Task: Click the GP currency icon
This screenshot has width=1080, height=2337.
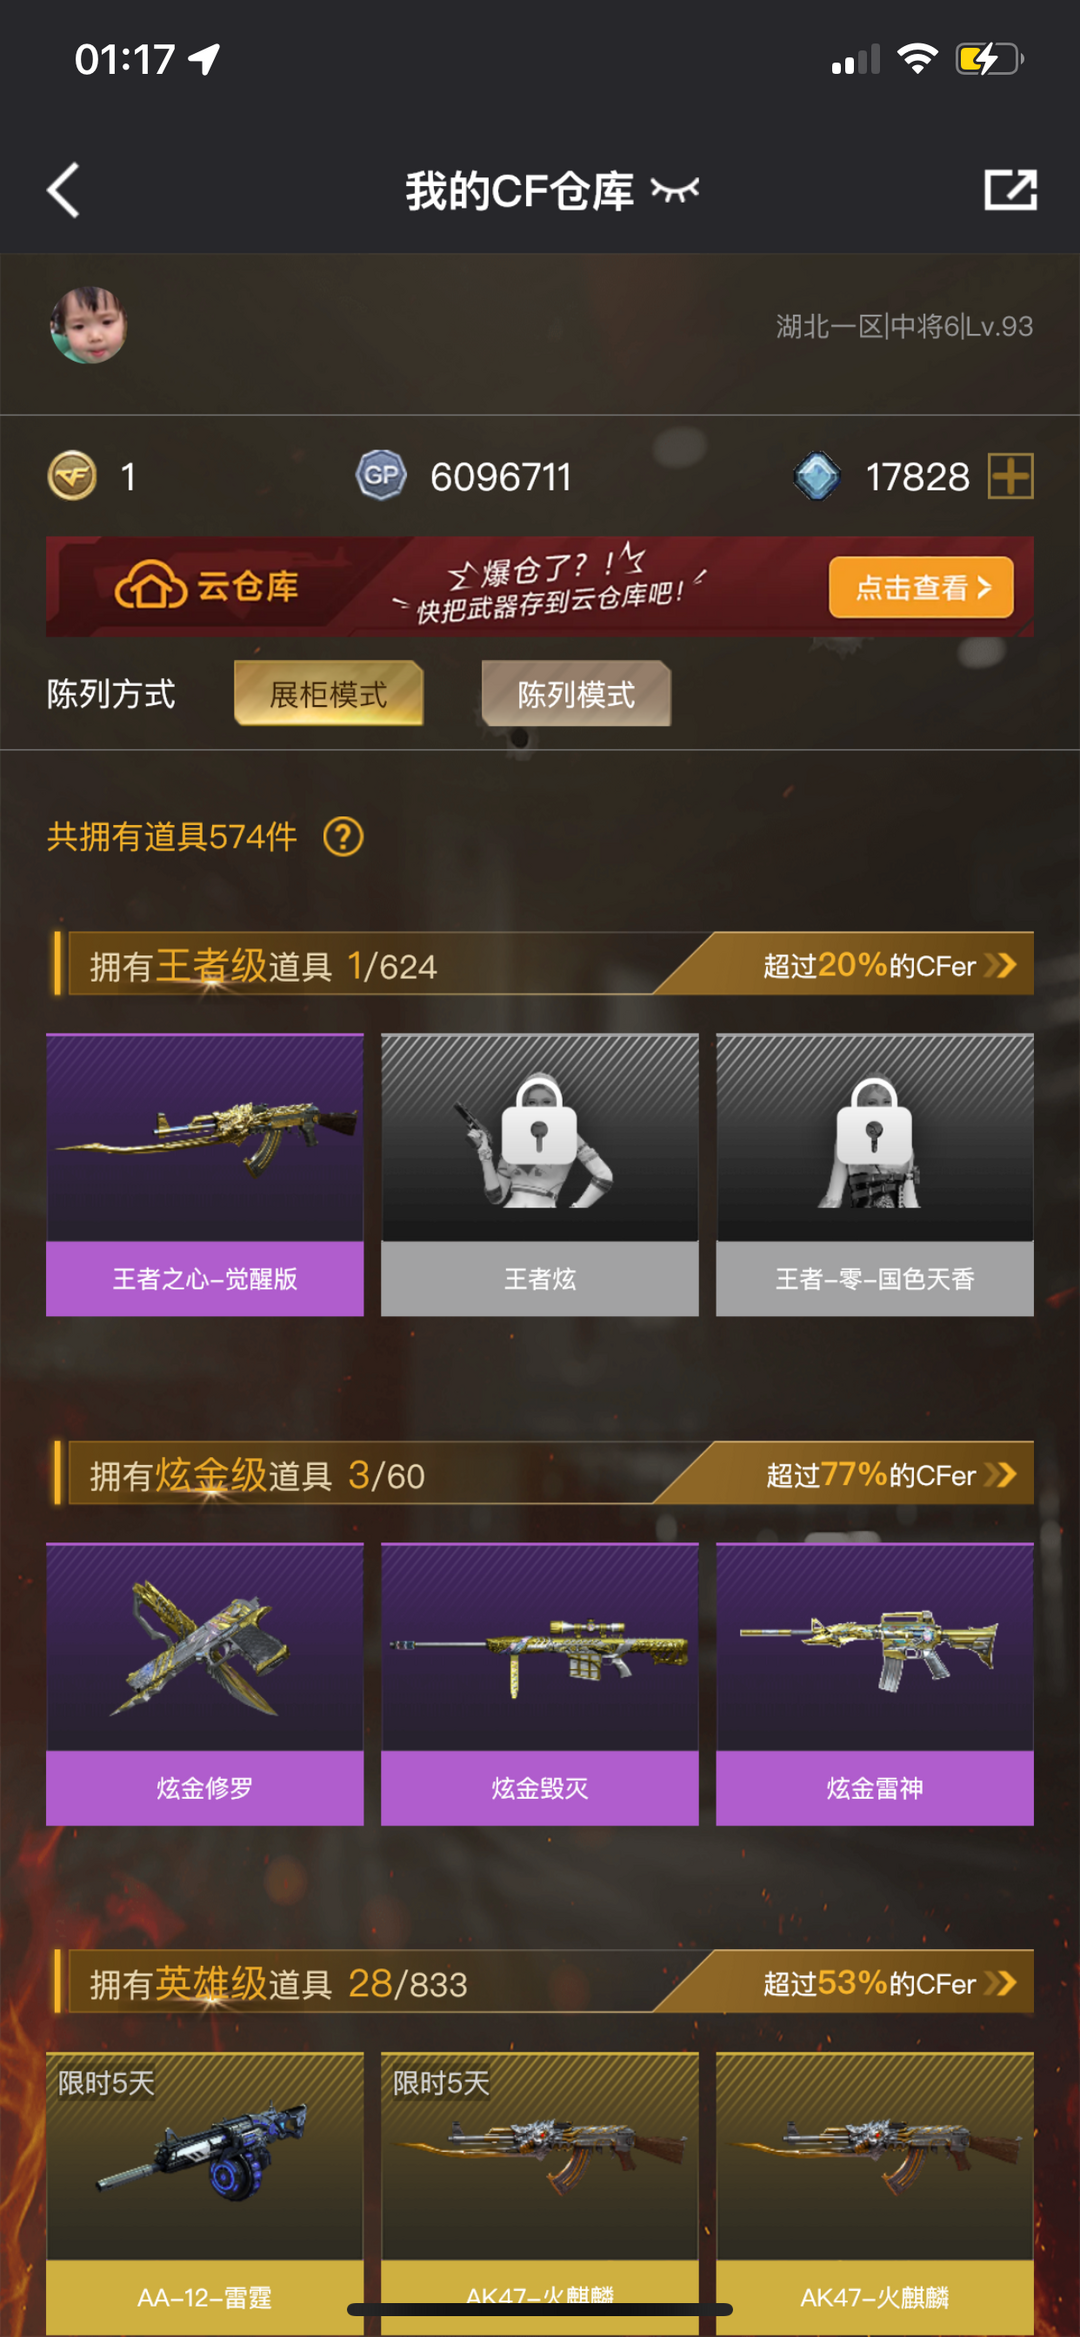Action: pos(381,476)
